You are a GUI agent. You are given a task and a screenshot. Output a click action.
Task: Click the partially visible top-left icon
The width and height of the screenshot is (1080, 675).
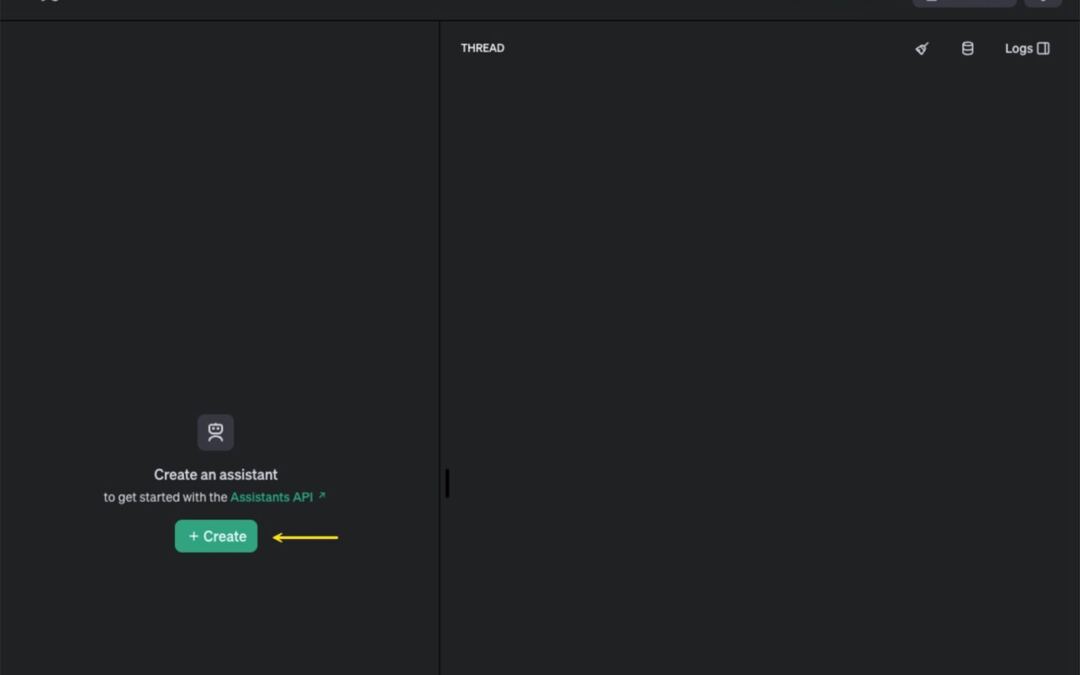48,2
